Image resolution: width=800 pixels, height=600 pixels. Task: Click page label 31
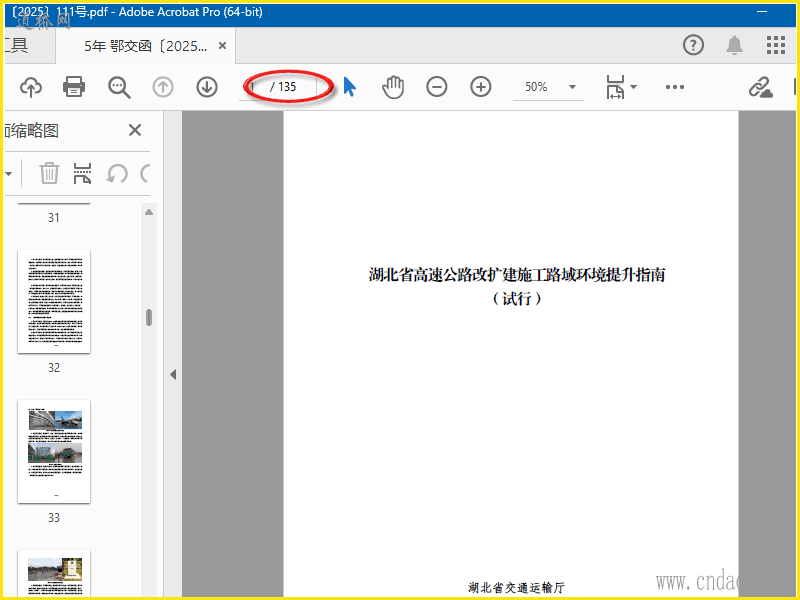point(54,218)
